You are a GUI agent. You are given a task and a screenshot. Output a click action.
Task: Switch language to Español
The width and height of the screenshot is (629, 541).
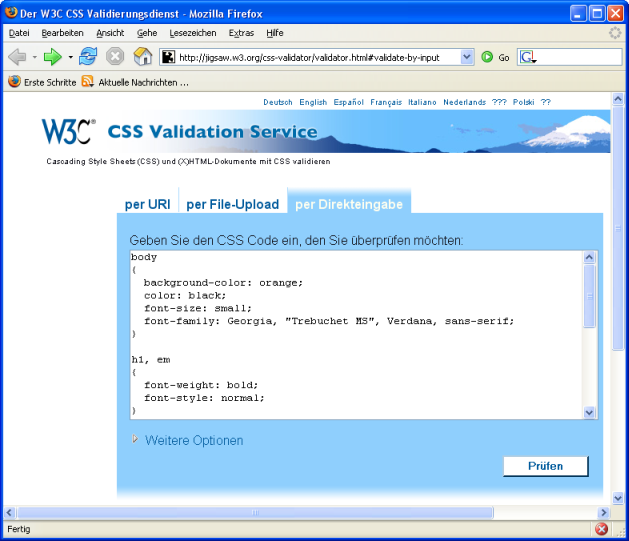349,102
